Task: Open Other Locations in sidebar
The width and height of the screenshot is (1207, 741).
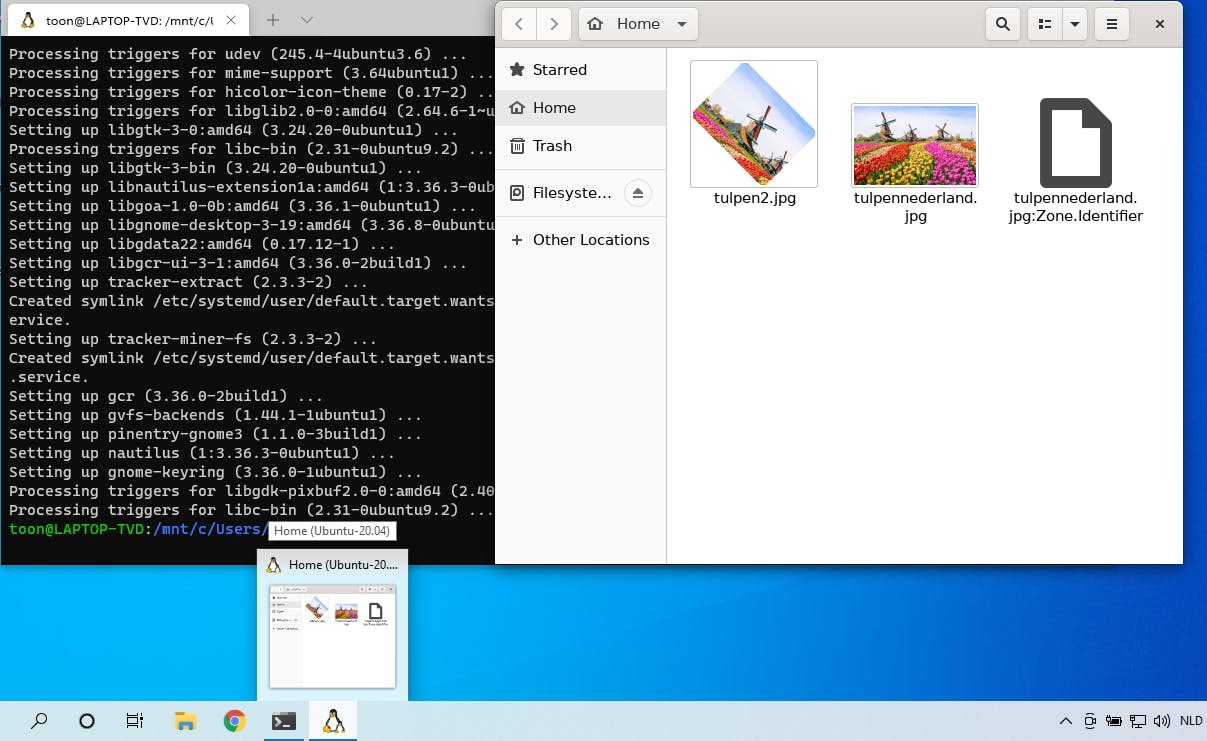Action: pyautogui.click(x=581, y=240)
